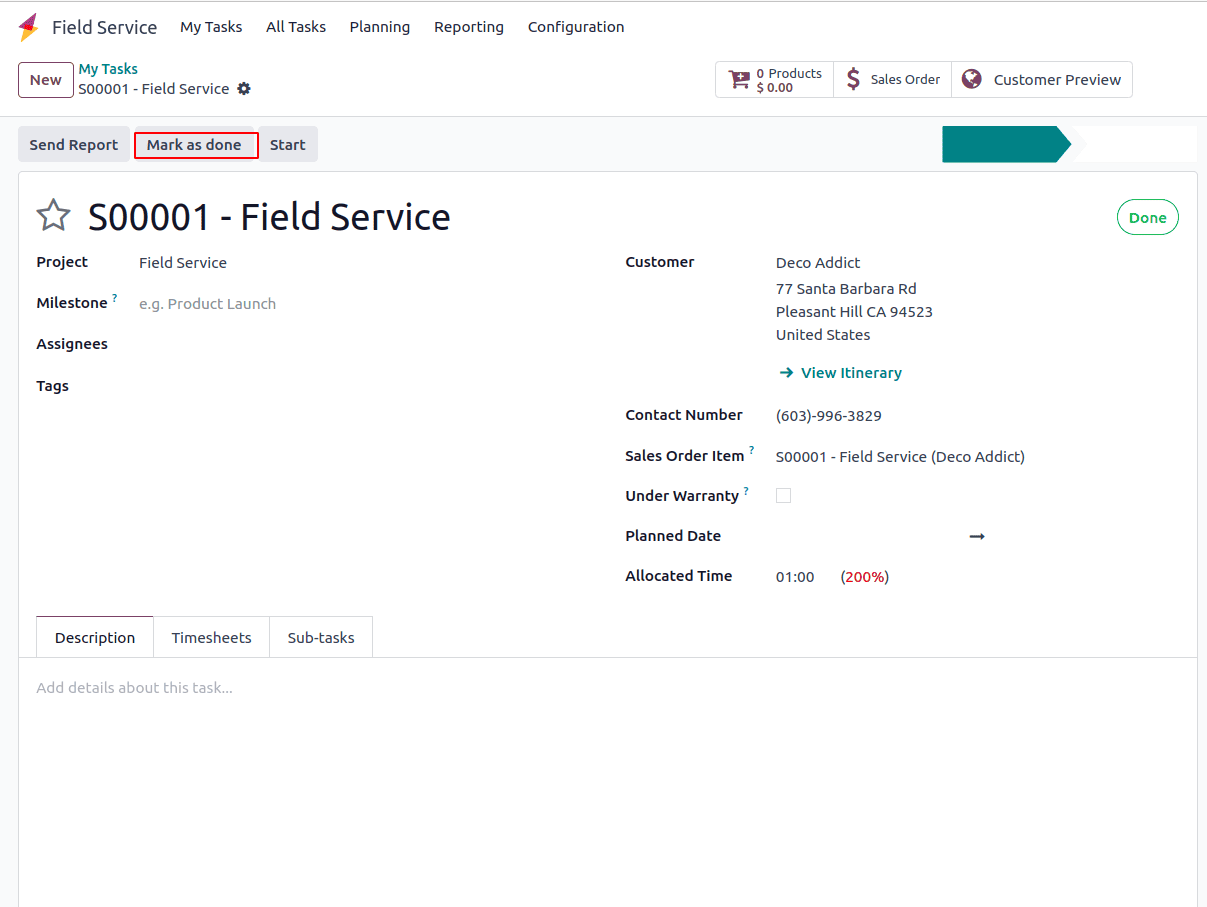Click the Customer Preview globe icon
Viewport: 1207px width, 907px height.
971,80
